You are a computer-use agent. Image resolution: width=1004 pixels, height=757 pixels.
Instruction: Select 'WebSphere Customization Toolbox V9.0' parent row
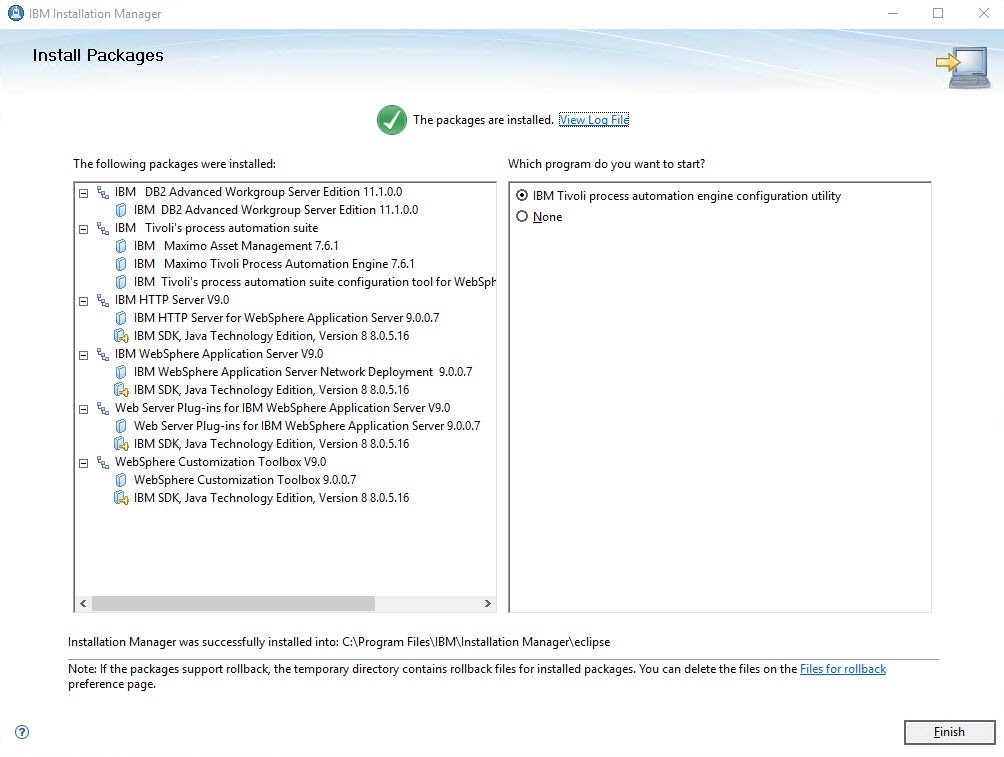[220, 462]
